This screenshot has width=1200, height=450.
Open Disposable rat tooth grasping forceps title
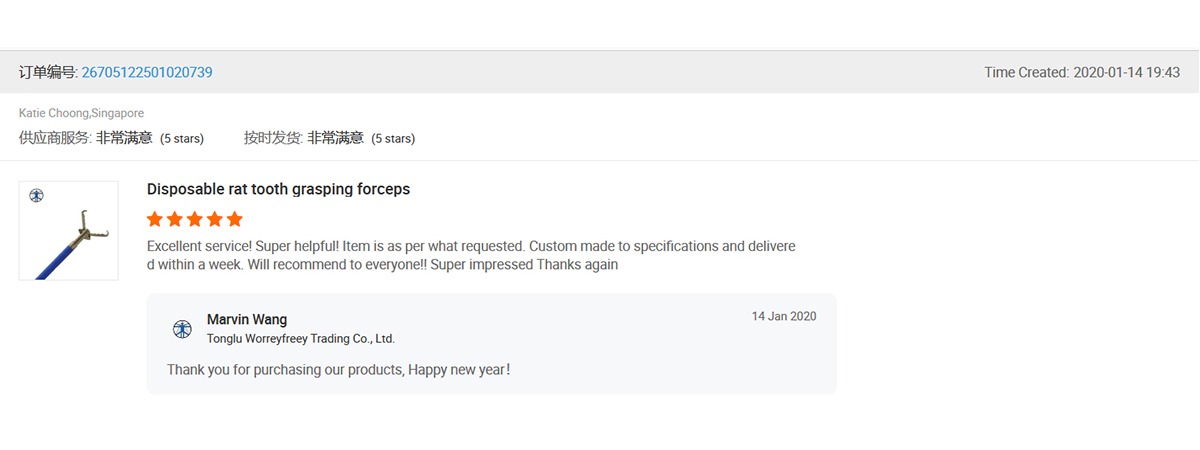278,189
